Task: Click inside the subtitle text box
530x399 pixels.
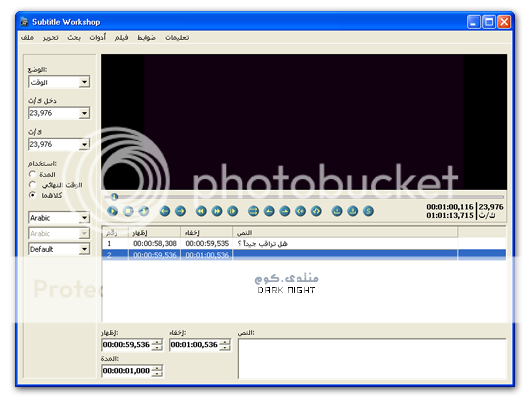Action: [x=372, y=358]
